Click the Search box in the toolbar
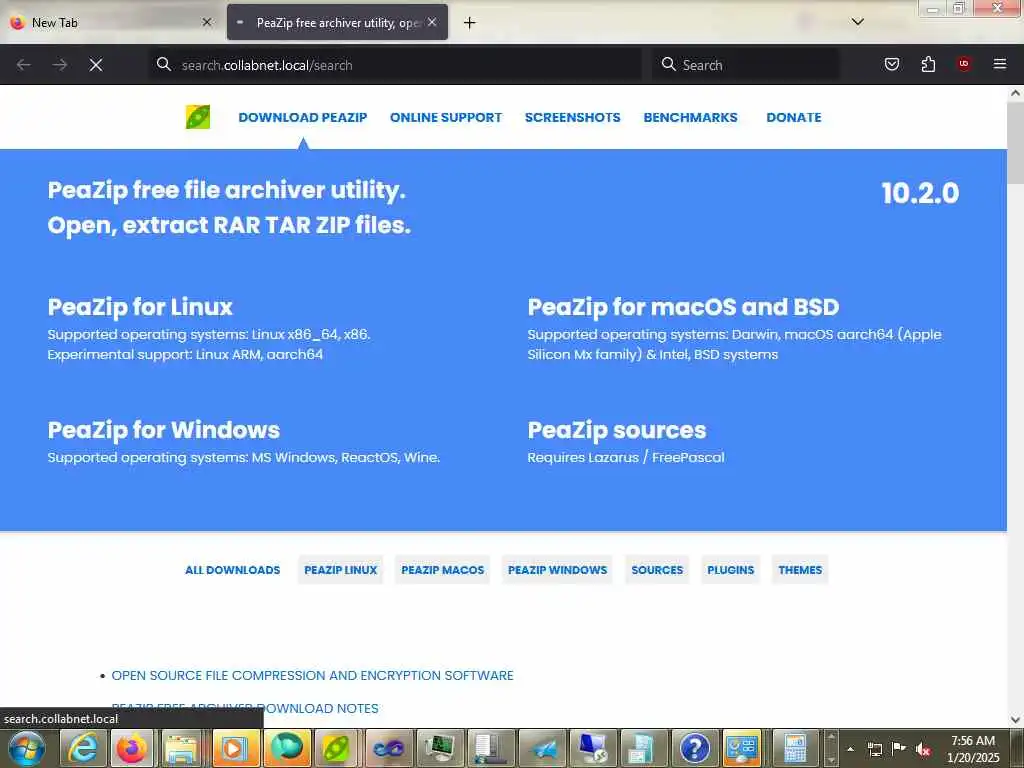 click(x=746, y=65)
